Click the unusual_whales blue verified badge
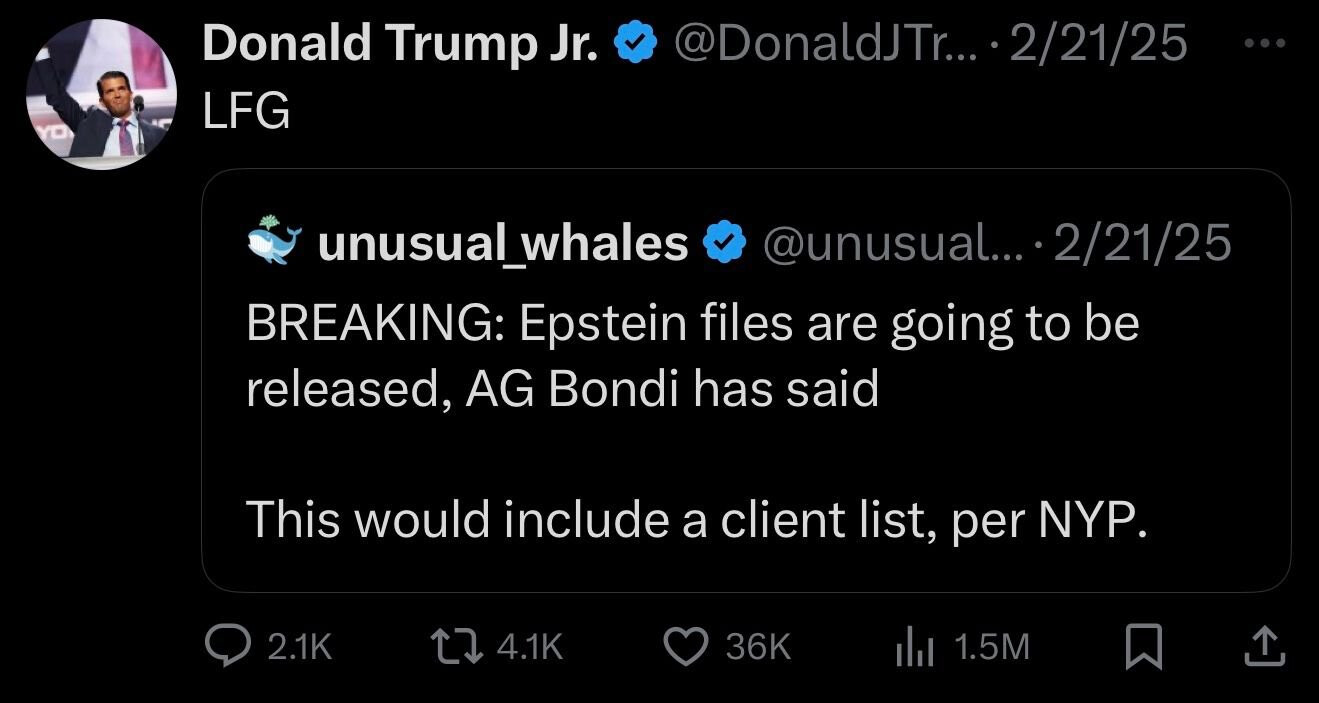Viewport: 1319px width, 703px height. click(727, 243)
